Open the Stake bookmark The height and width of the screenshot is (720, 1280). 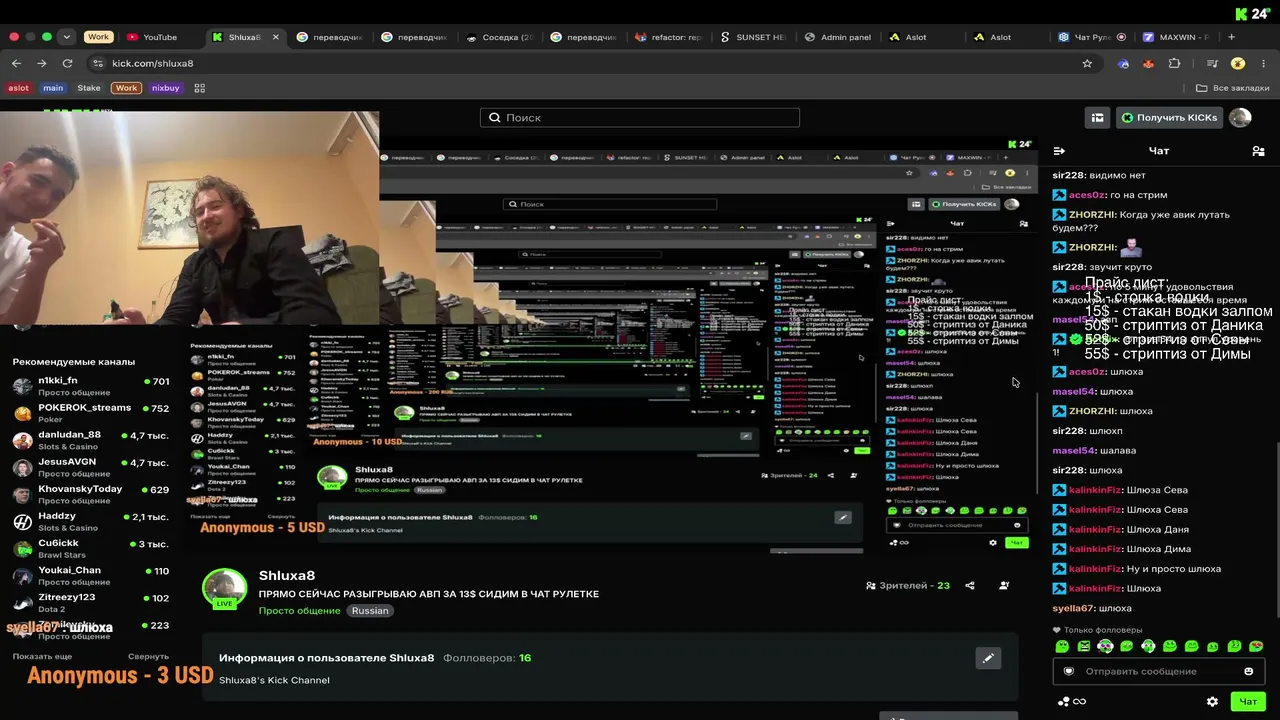click(x=89, y=88)
